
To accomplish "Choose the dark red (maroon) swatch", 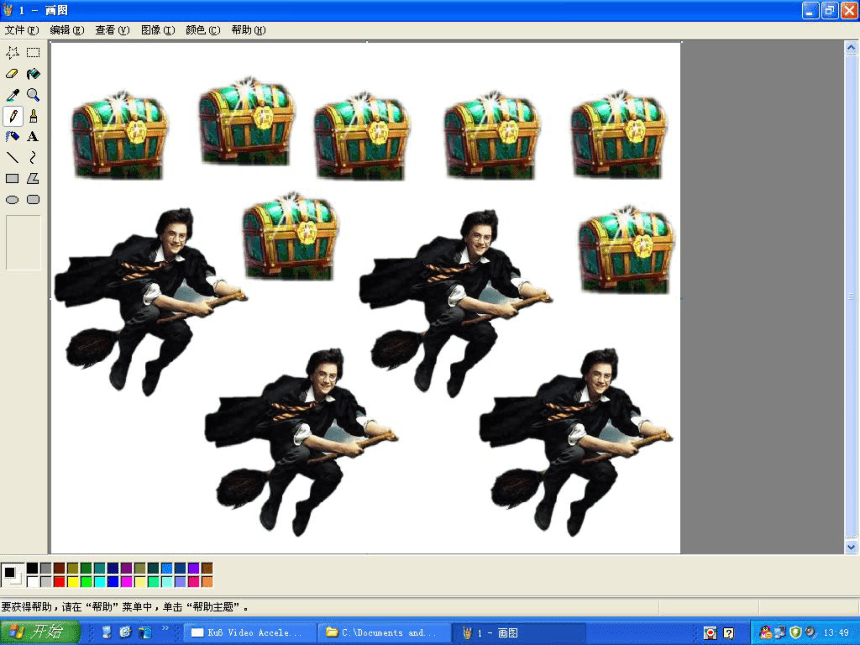I will pyautogui.click(x=59, y=568).
